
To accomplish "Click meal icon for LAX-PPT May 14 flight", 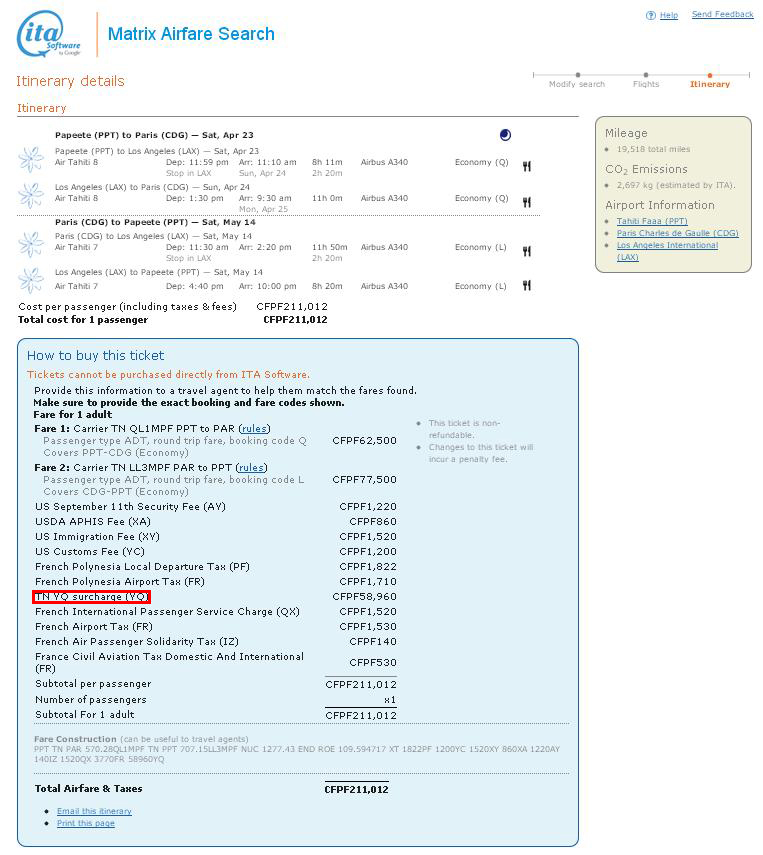I will [527, 285].
